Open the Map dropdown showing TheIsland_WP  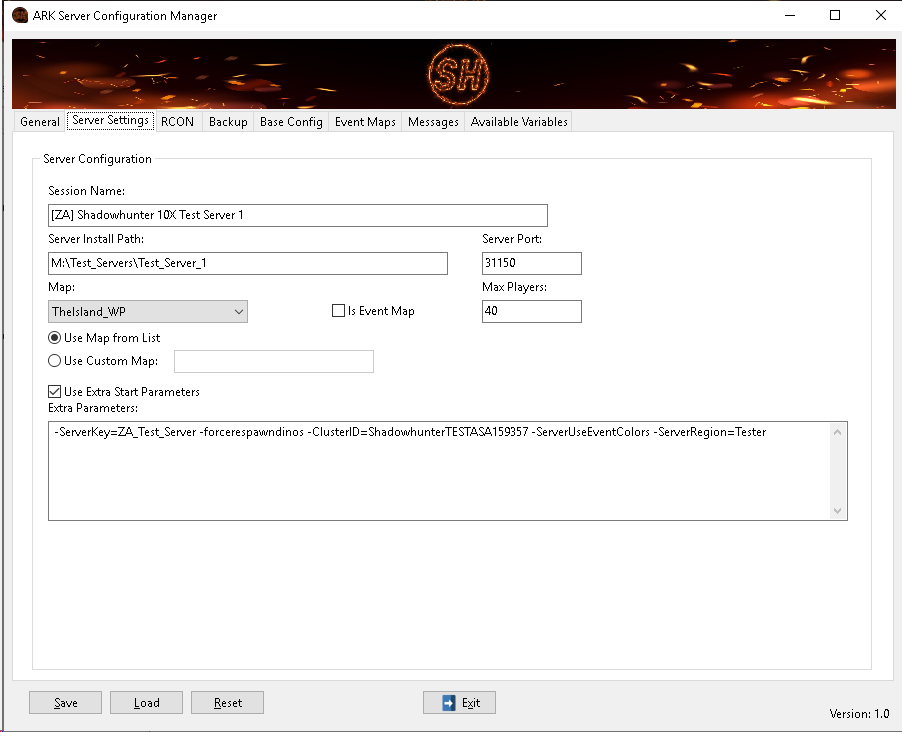pyautogui.click(x=148, y=312)
